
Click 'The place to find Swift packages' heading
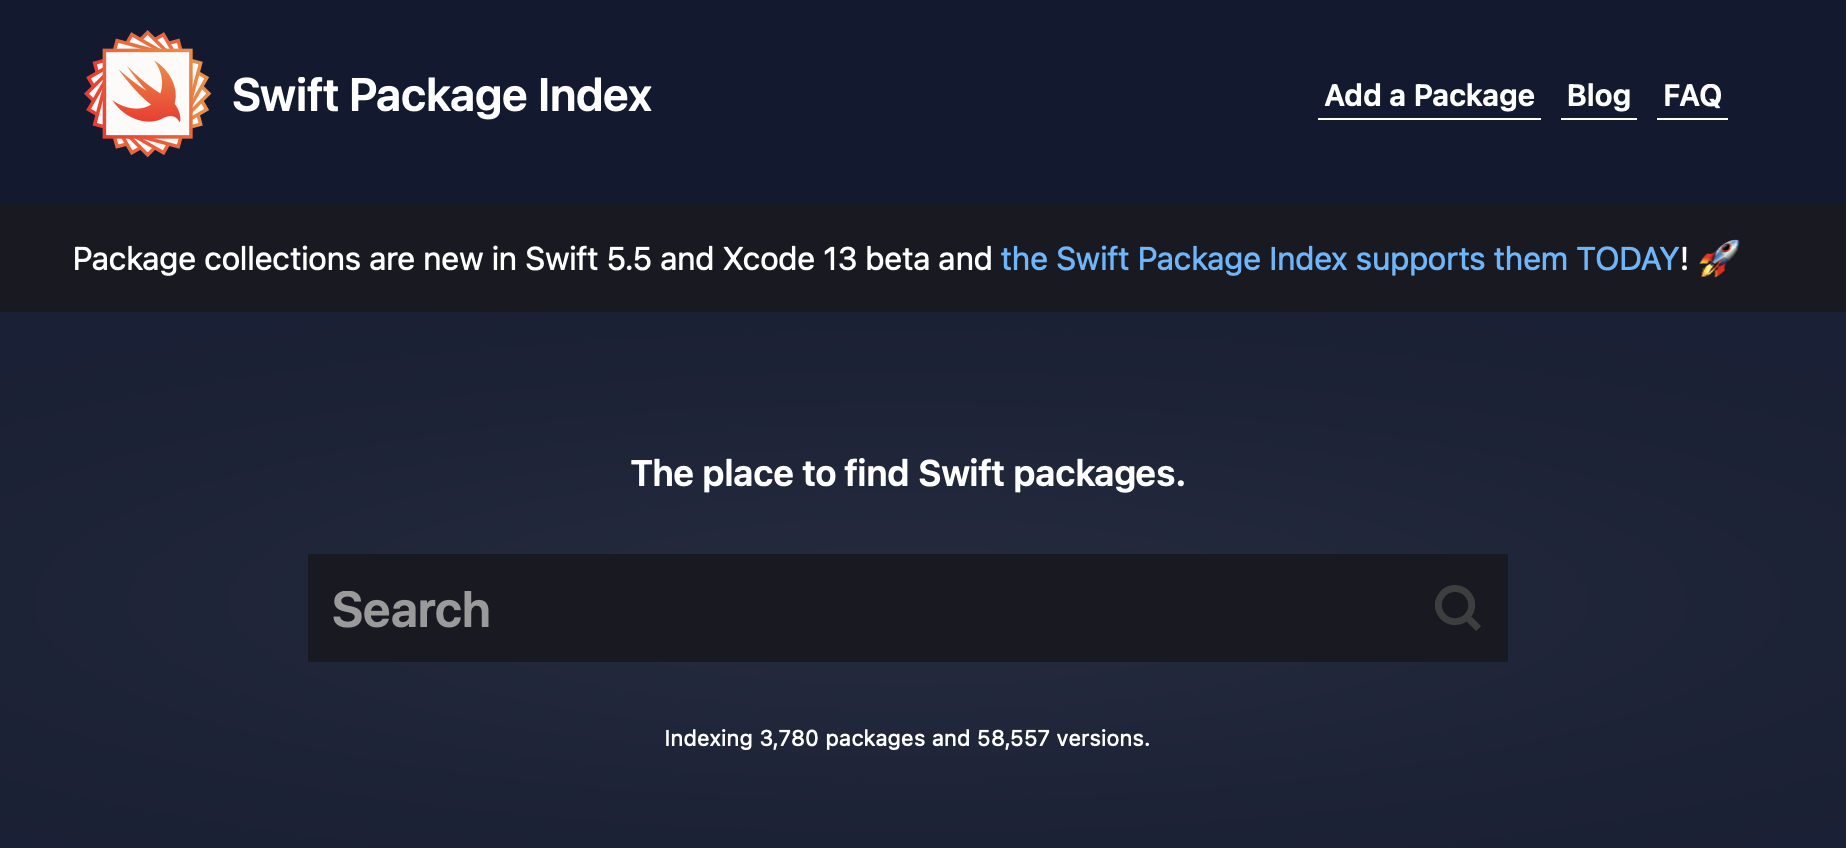[908, 474]
